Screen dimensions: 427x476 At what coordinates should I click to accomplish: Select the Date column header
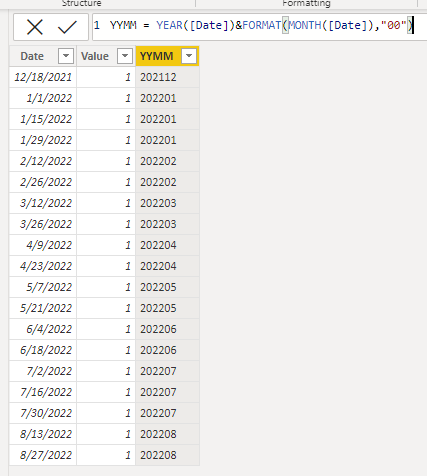[43, 56]
